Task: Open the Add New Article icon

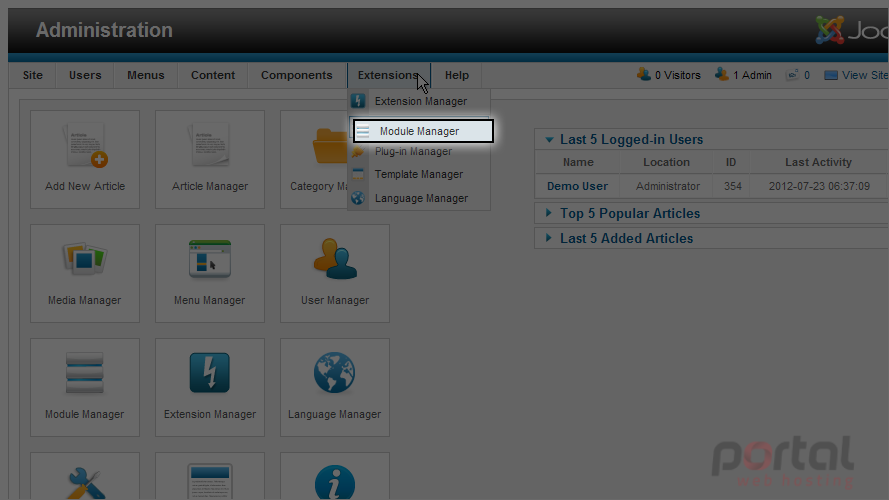Action: pos(85,145)
